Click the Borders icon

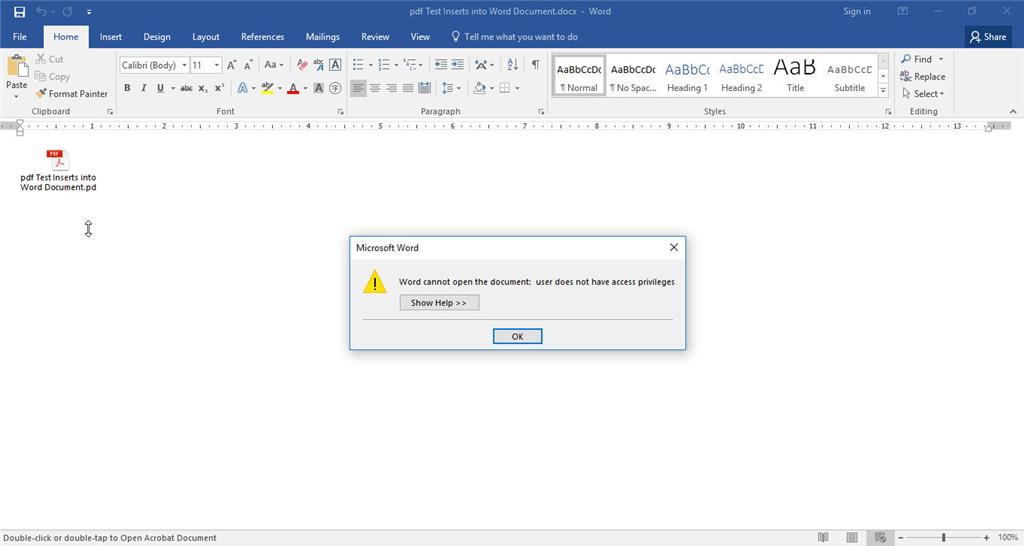505,88
